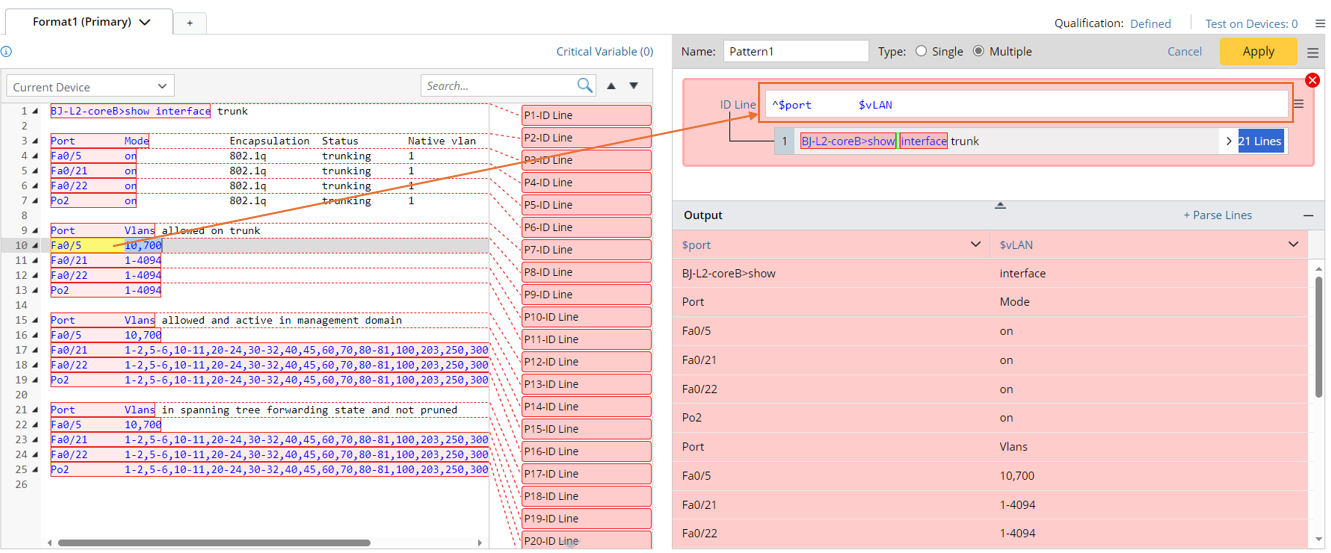Switch to Format1 (Primary) tab
The width and height of the screenshot is (1331, 553).
point(90,22)
